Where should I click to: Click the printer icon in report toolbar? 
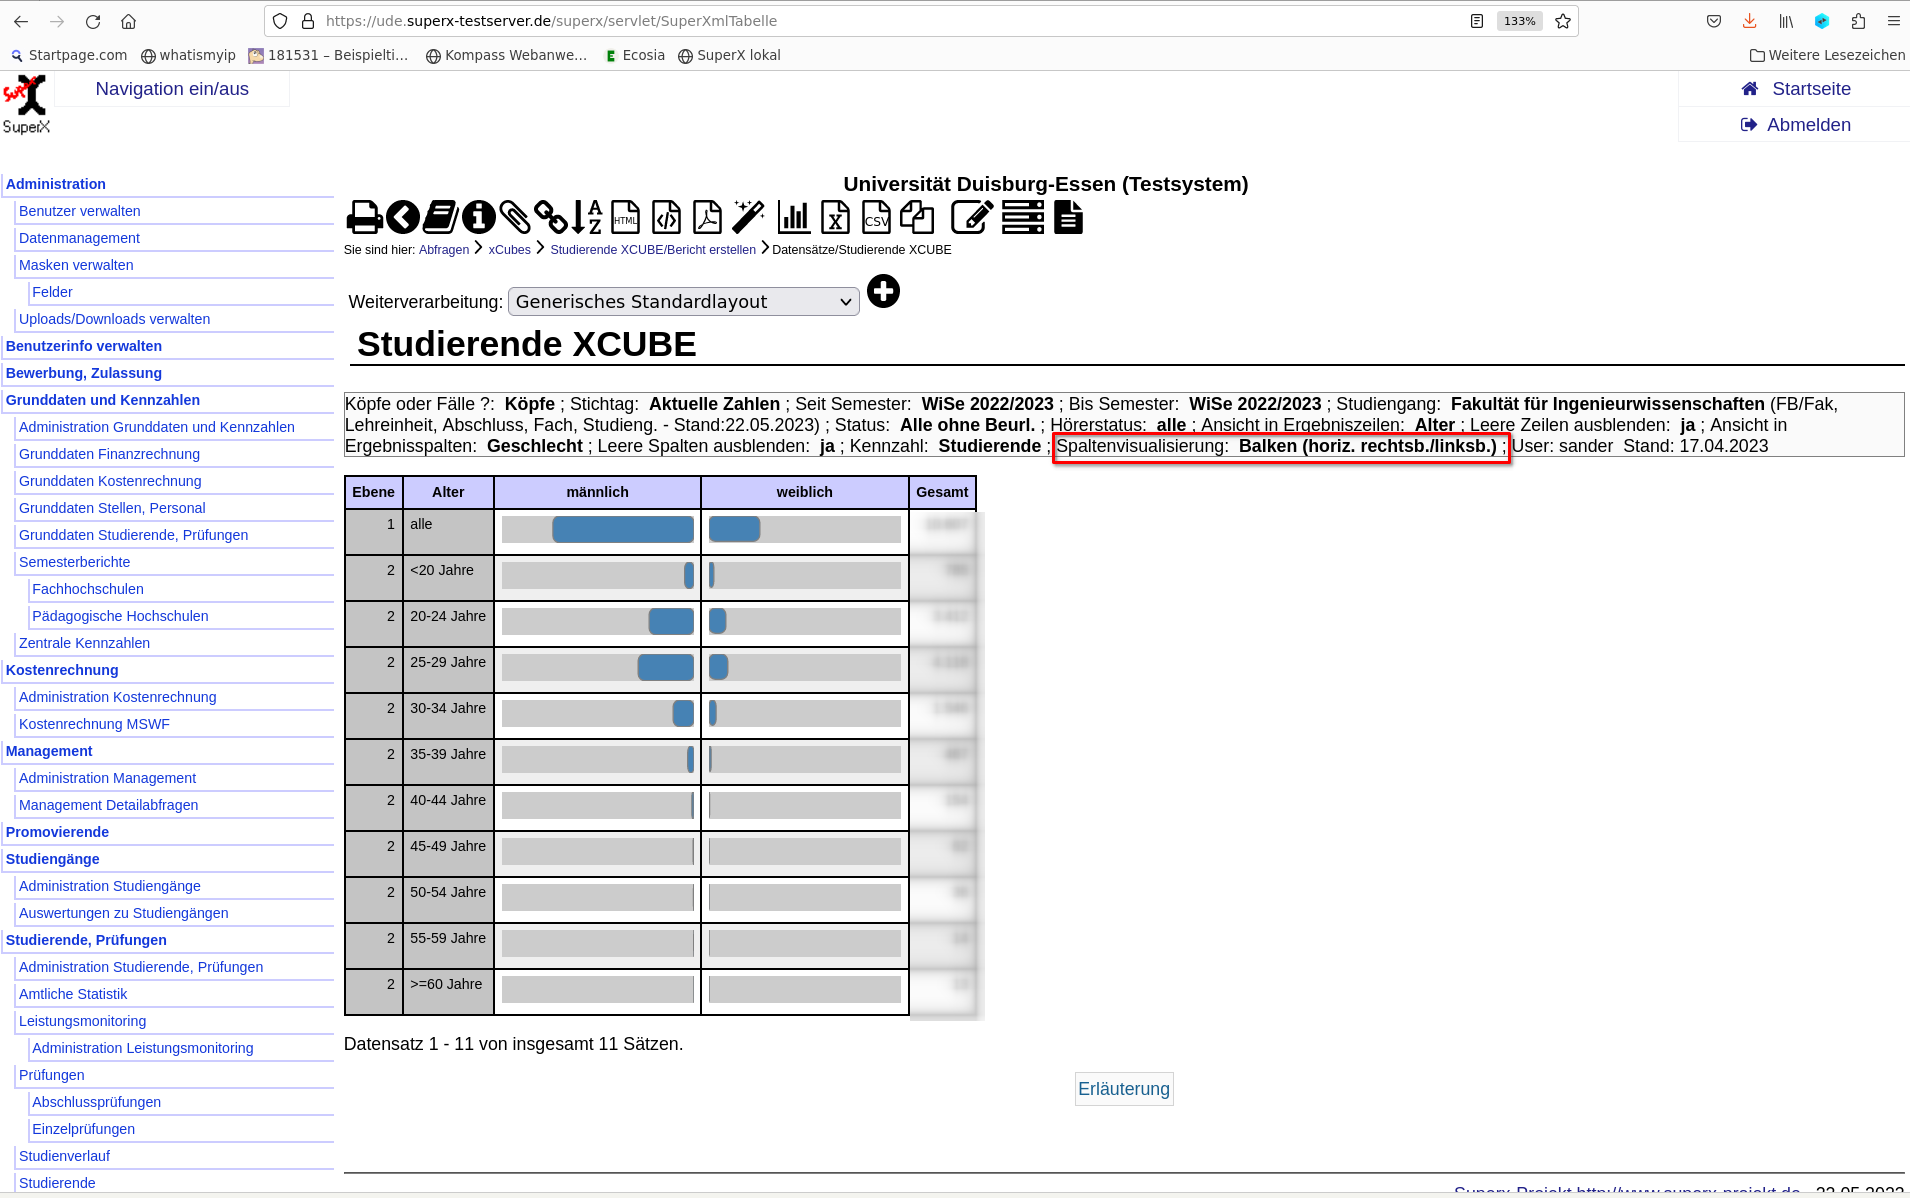pyautogui.click(x=364, y=217)
